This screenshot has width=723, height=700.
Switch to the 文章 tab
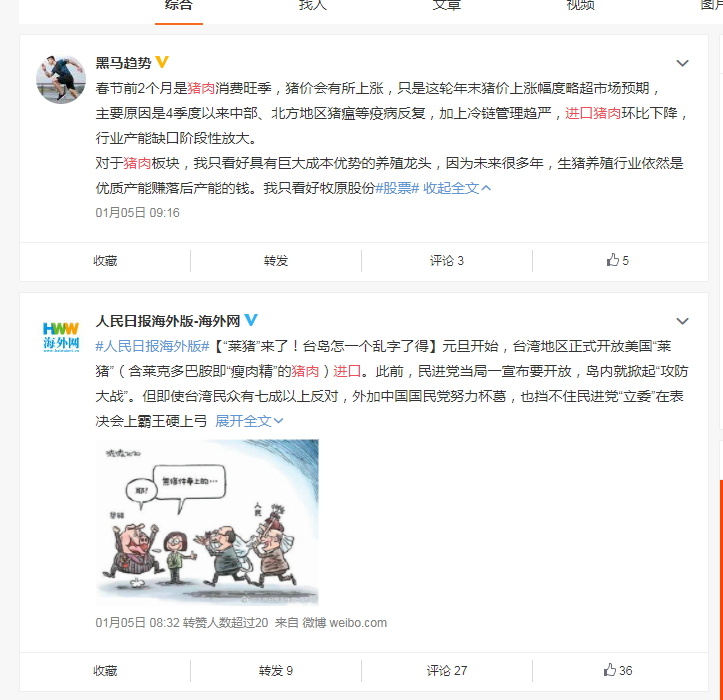click(x=446, y=5)
